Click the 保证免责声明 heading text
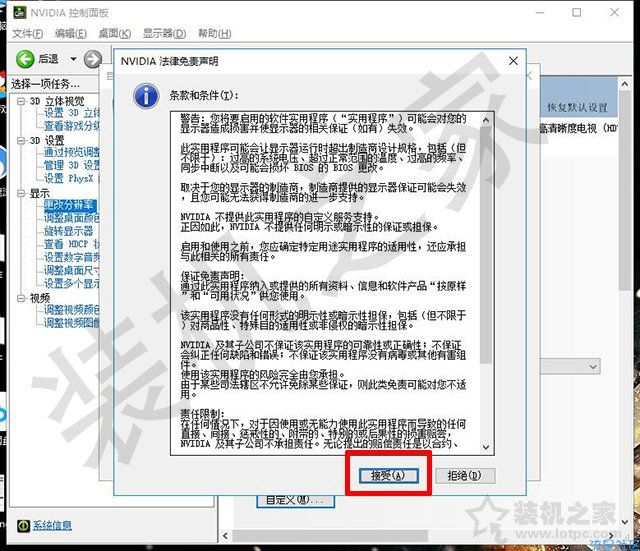This screenshot has width=640, height=551. (x=212, y=276)
